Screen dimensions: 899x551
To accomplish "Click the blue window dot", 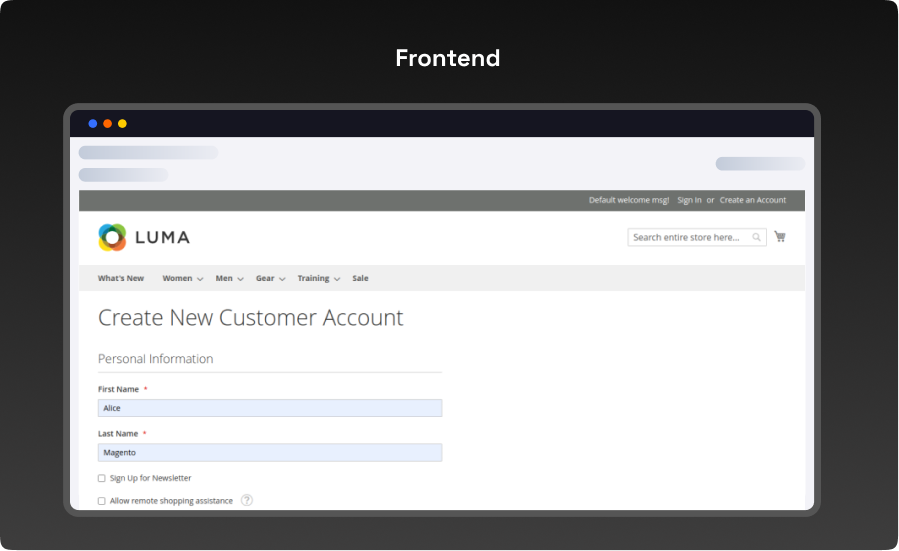I will tap(93, 124).
